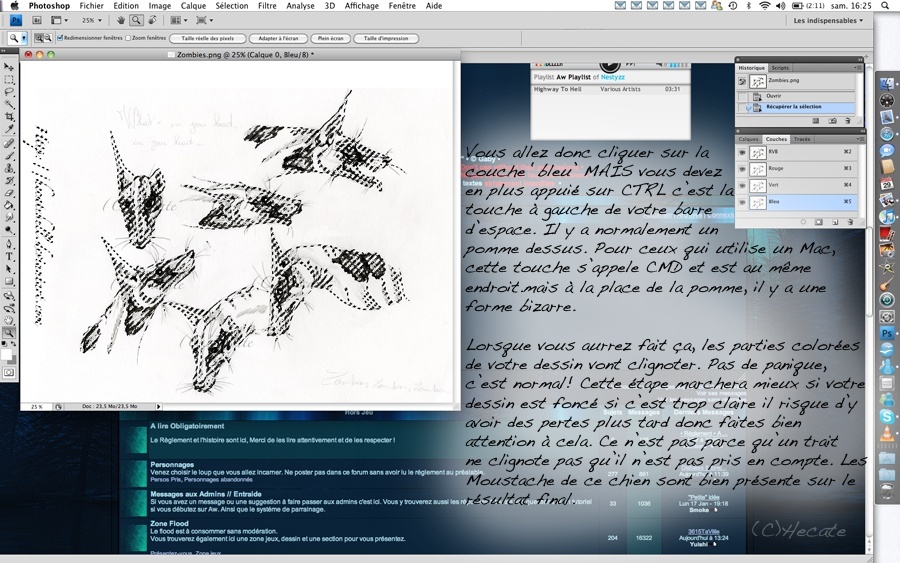Screen dimensions: 900x563
Task: Set history brush source on Ouvrir state
Action: [x=742, y=96]
